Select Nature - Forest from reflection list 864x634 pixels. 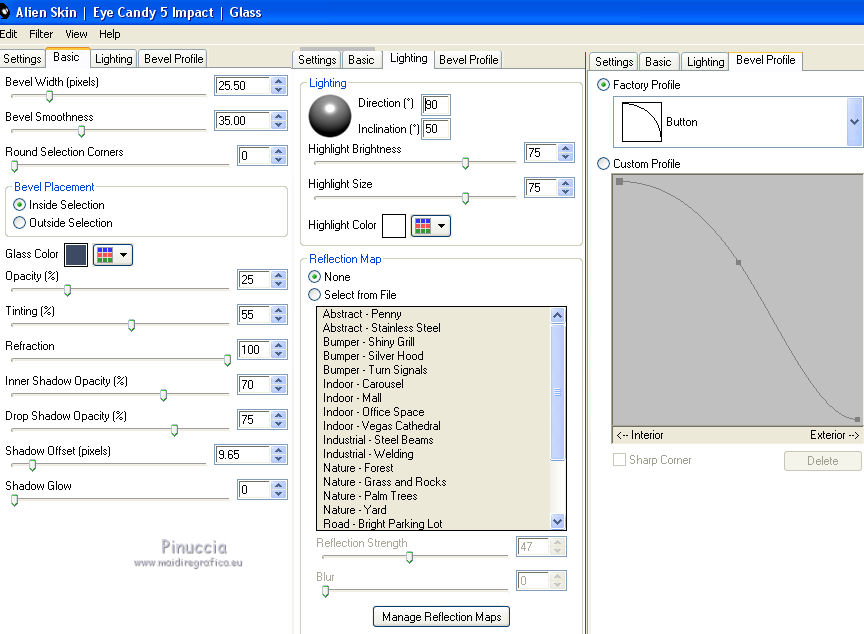click(x=358, y=468)
